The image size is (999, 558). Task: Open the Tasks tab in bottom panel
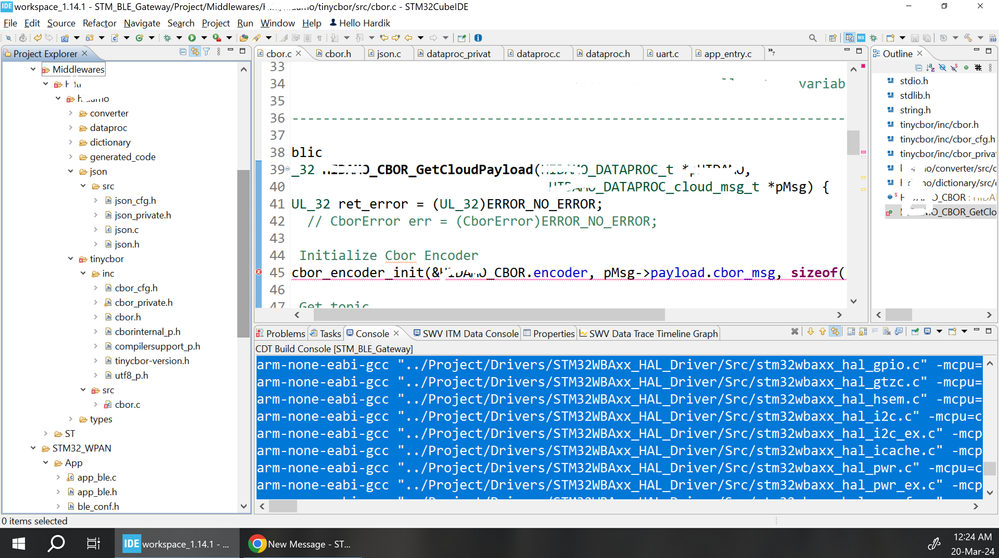326,333
